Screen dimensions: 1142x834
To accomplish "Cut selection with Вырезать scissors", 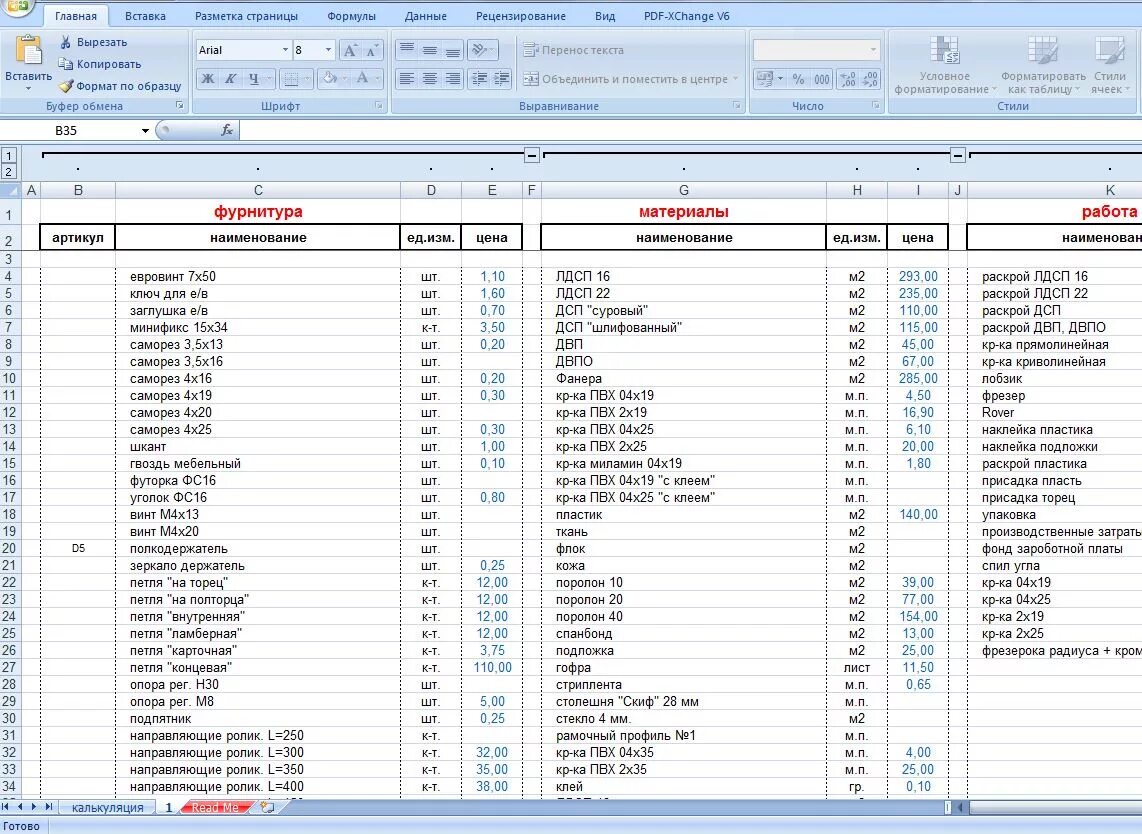I will 93,42.
